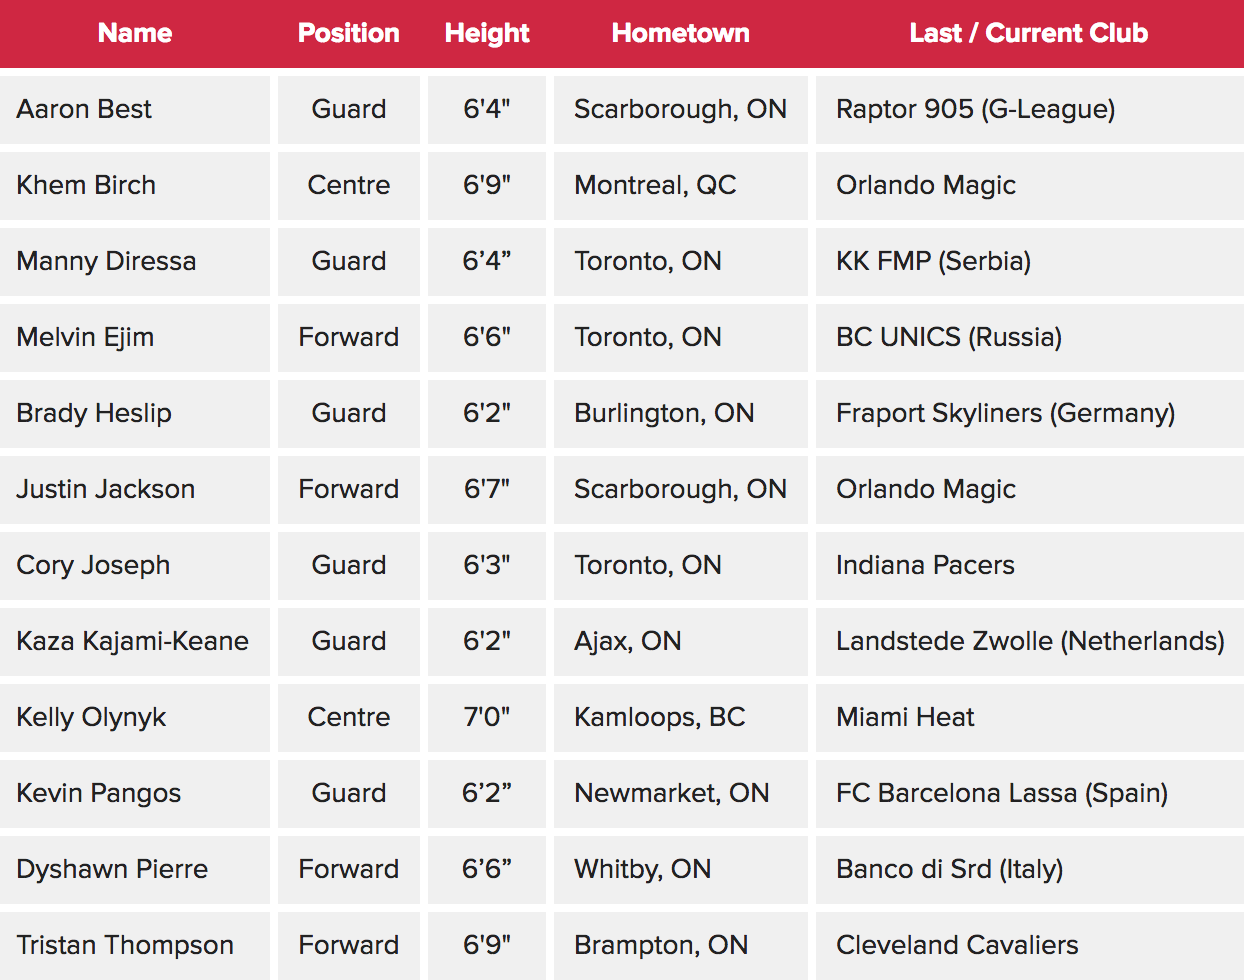Click the Hometown column header

coord(681,33)
